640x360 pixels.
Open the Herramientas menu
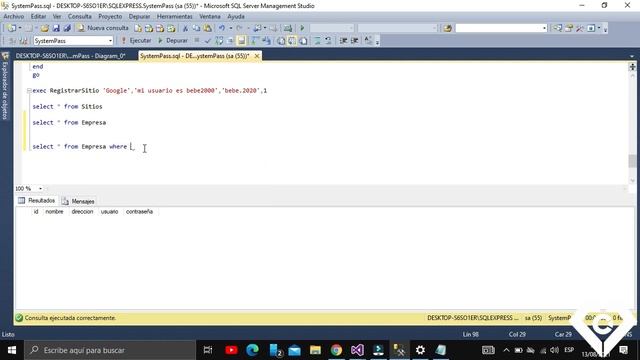coord(175,16)
